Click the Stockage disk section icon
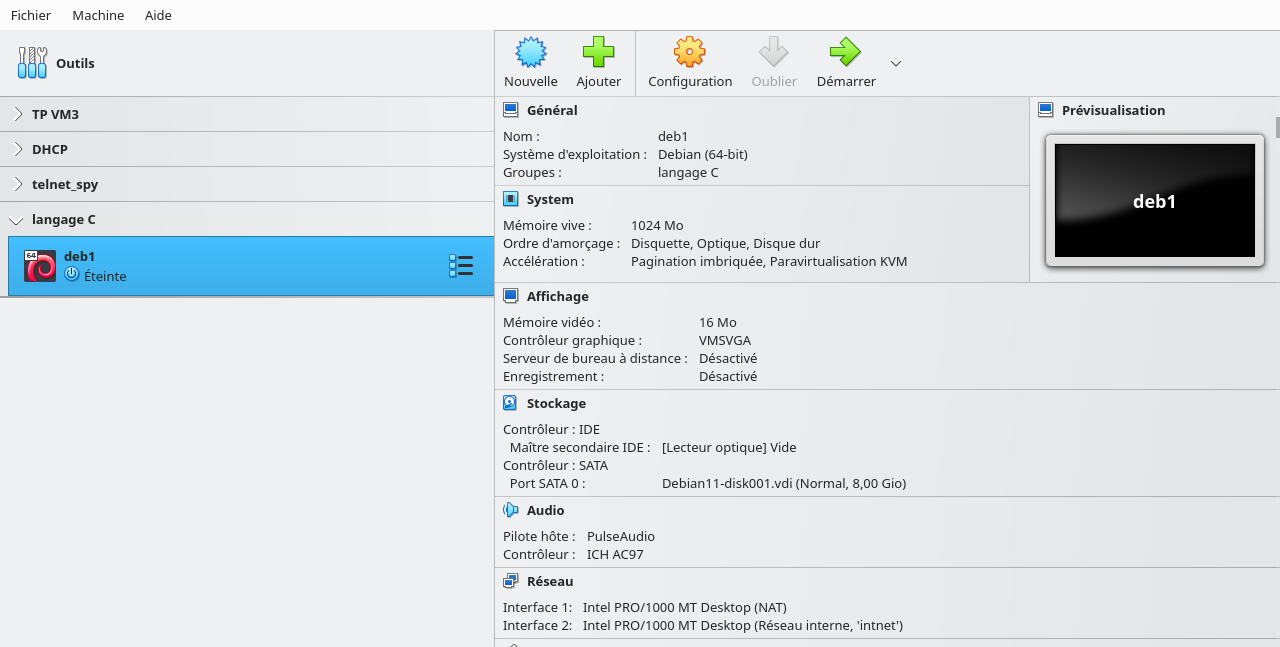This screenshot has height=647, width=1280. click(x=511, y=403)
